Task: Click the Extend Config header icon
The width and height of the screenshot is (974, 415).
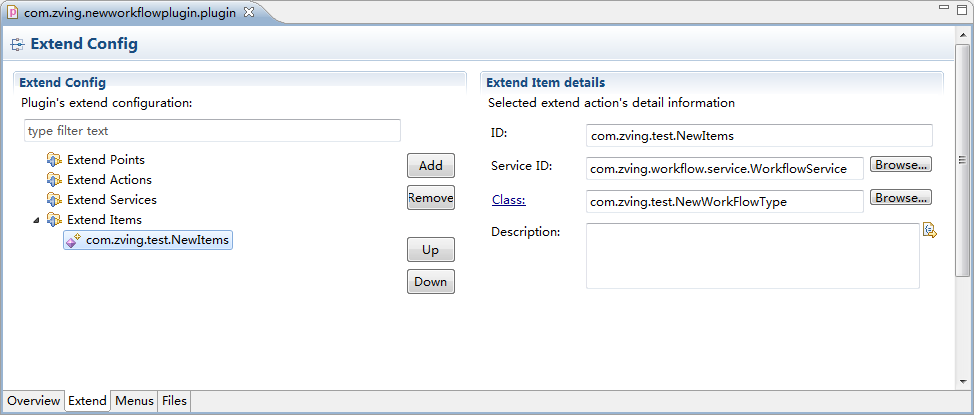Action: tap(17, 45)
